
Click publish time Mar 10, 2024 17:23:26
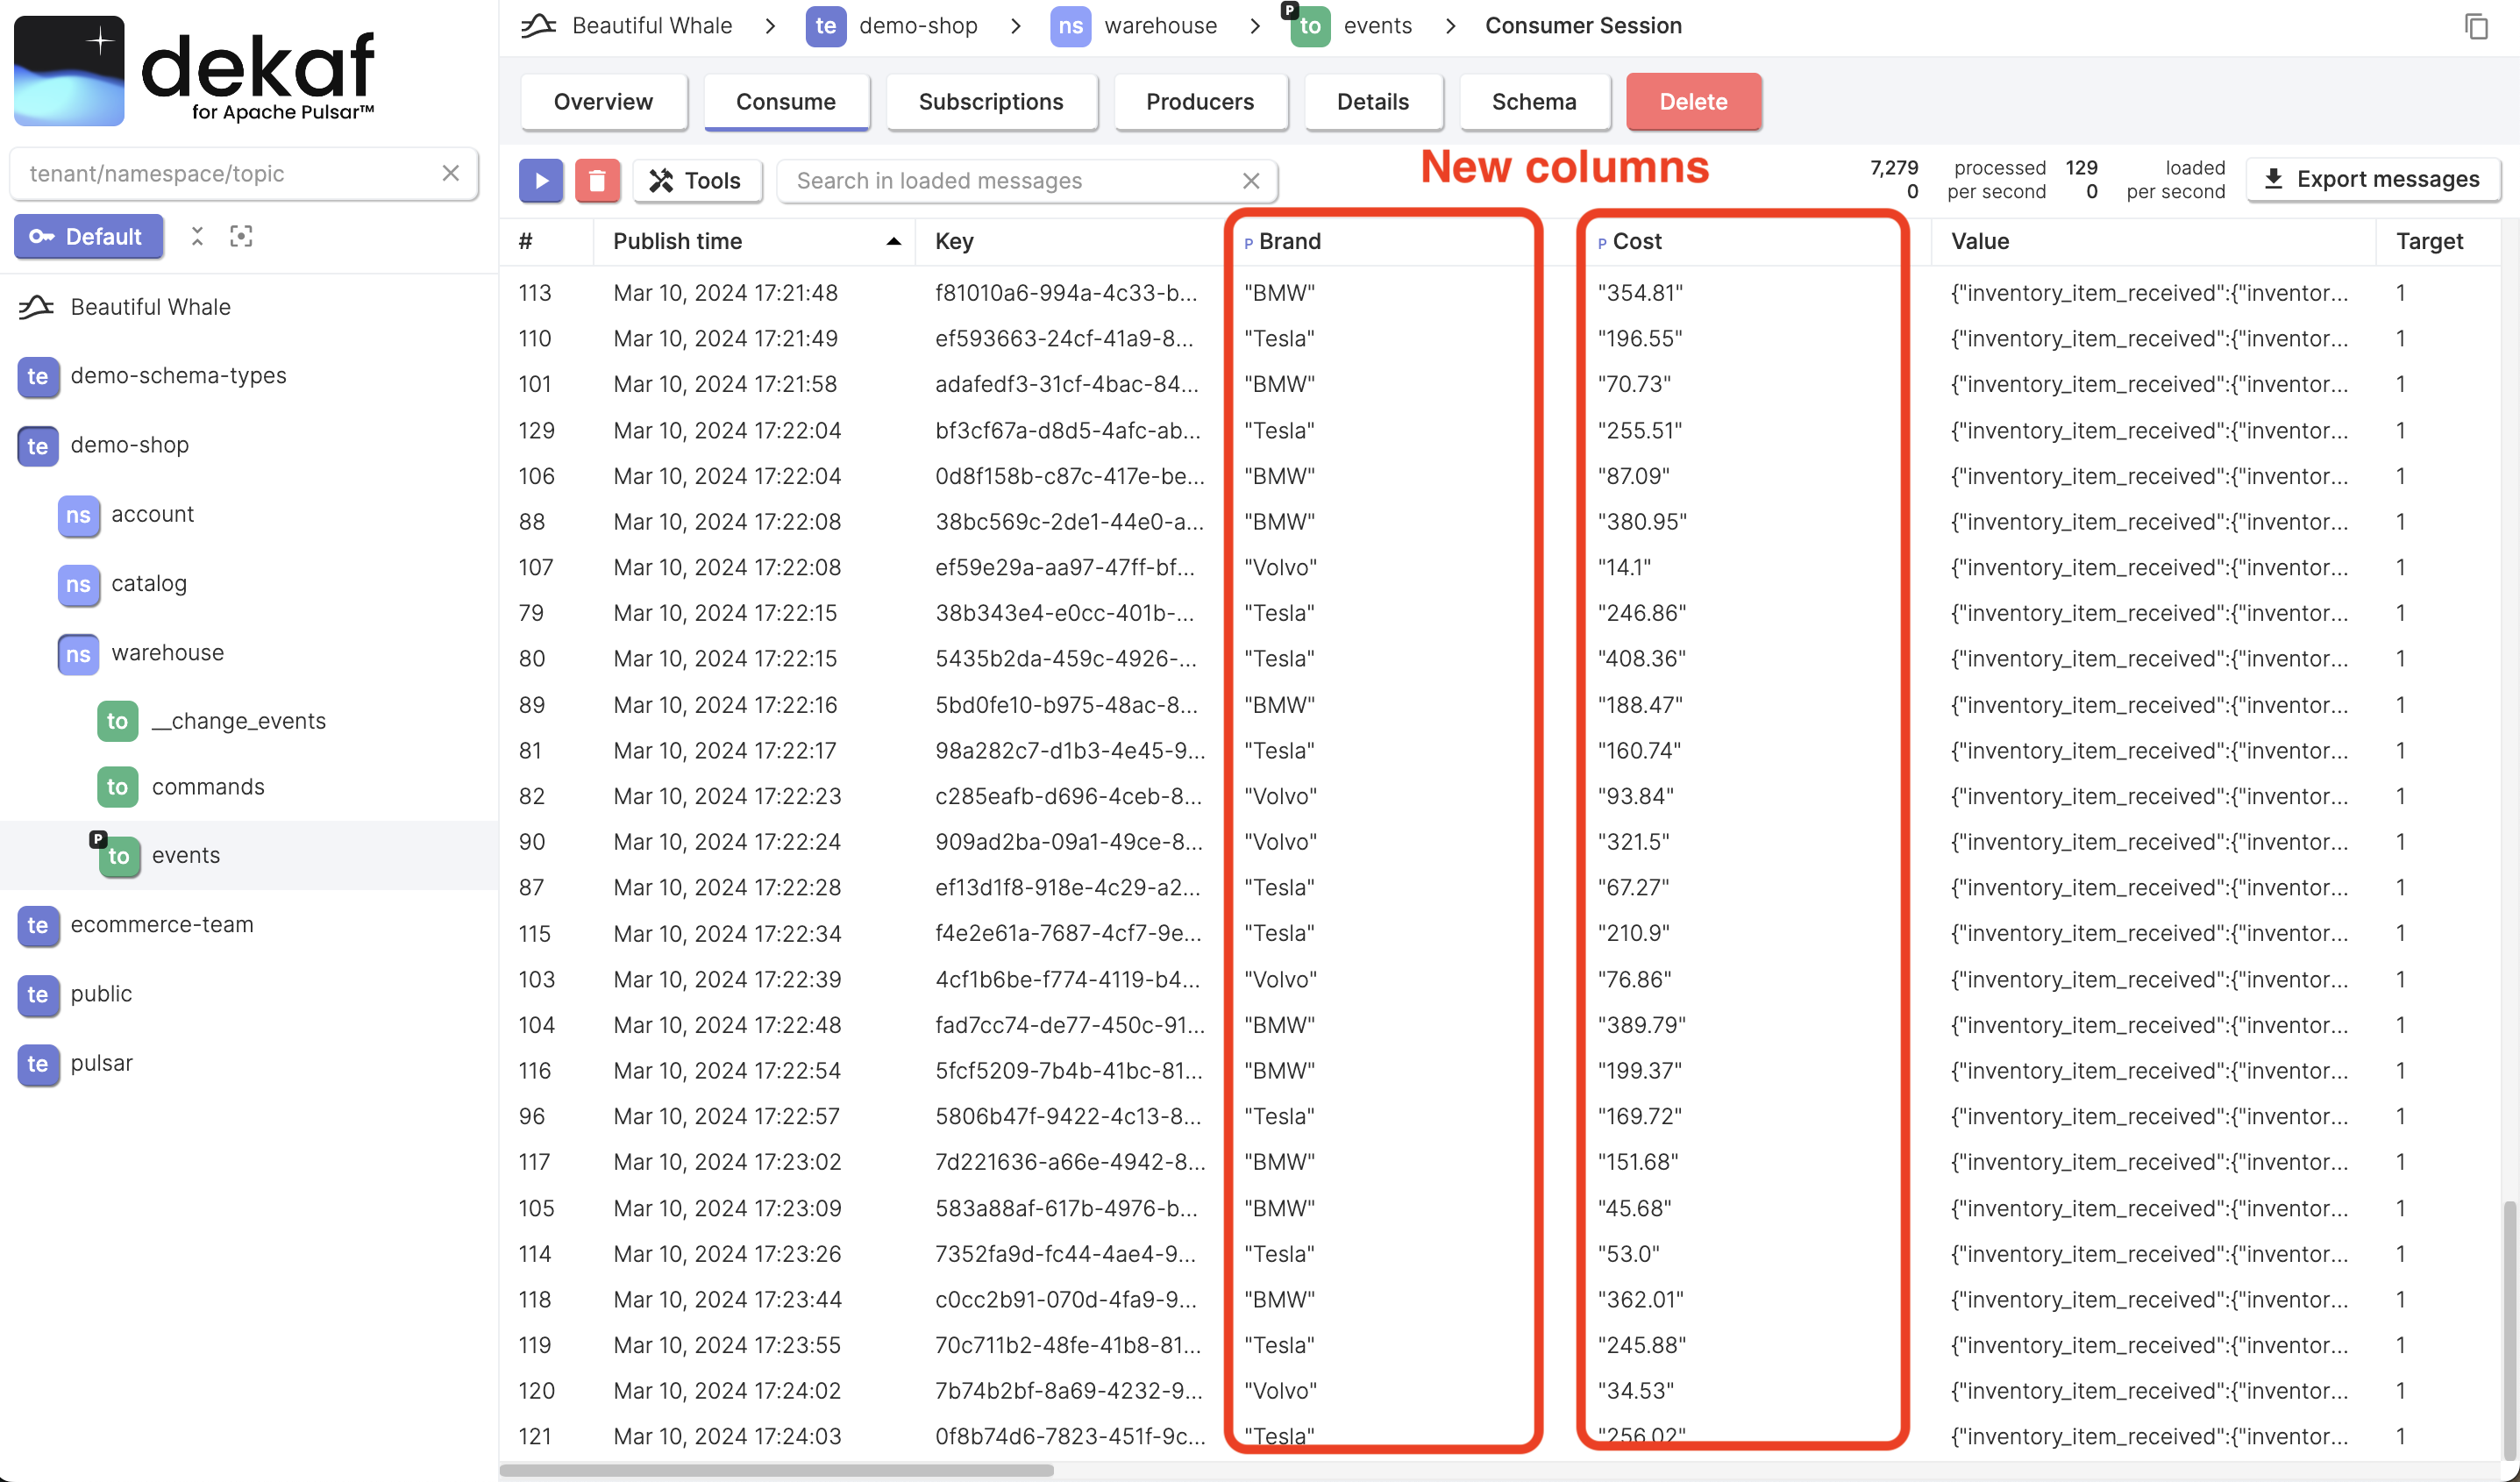pos(727,1255)
